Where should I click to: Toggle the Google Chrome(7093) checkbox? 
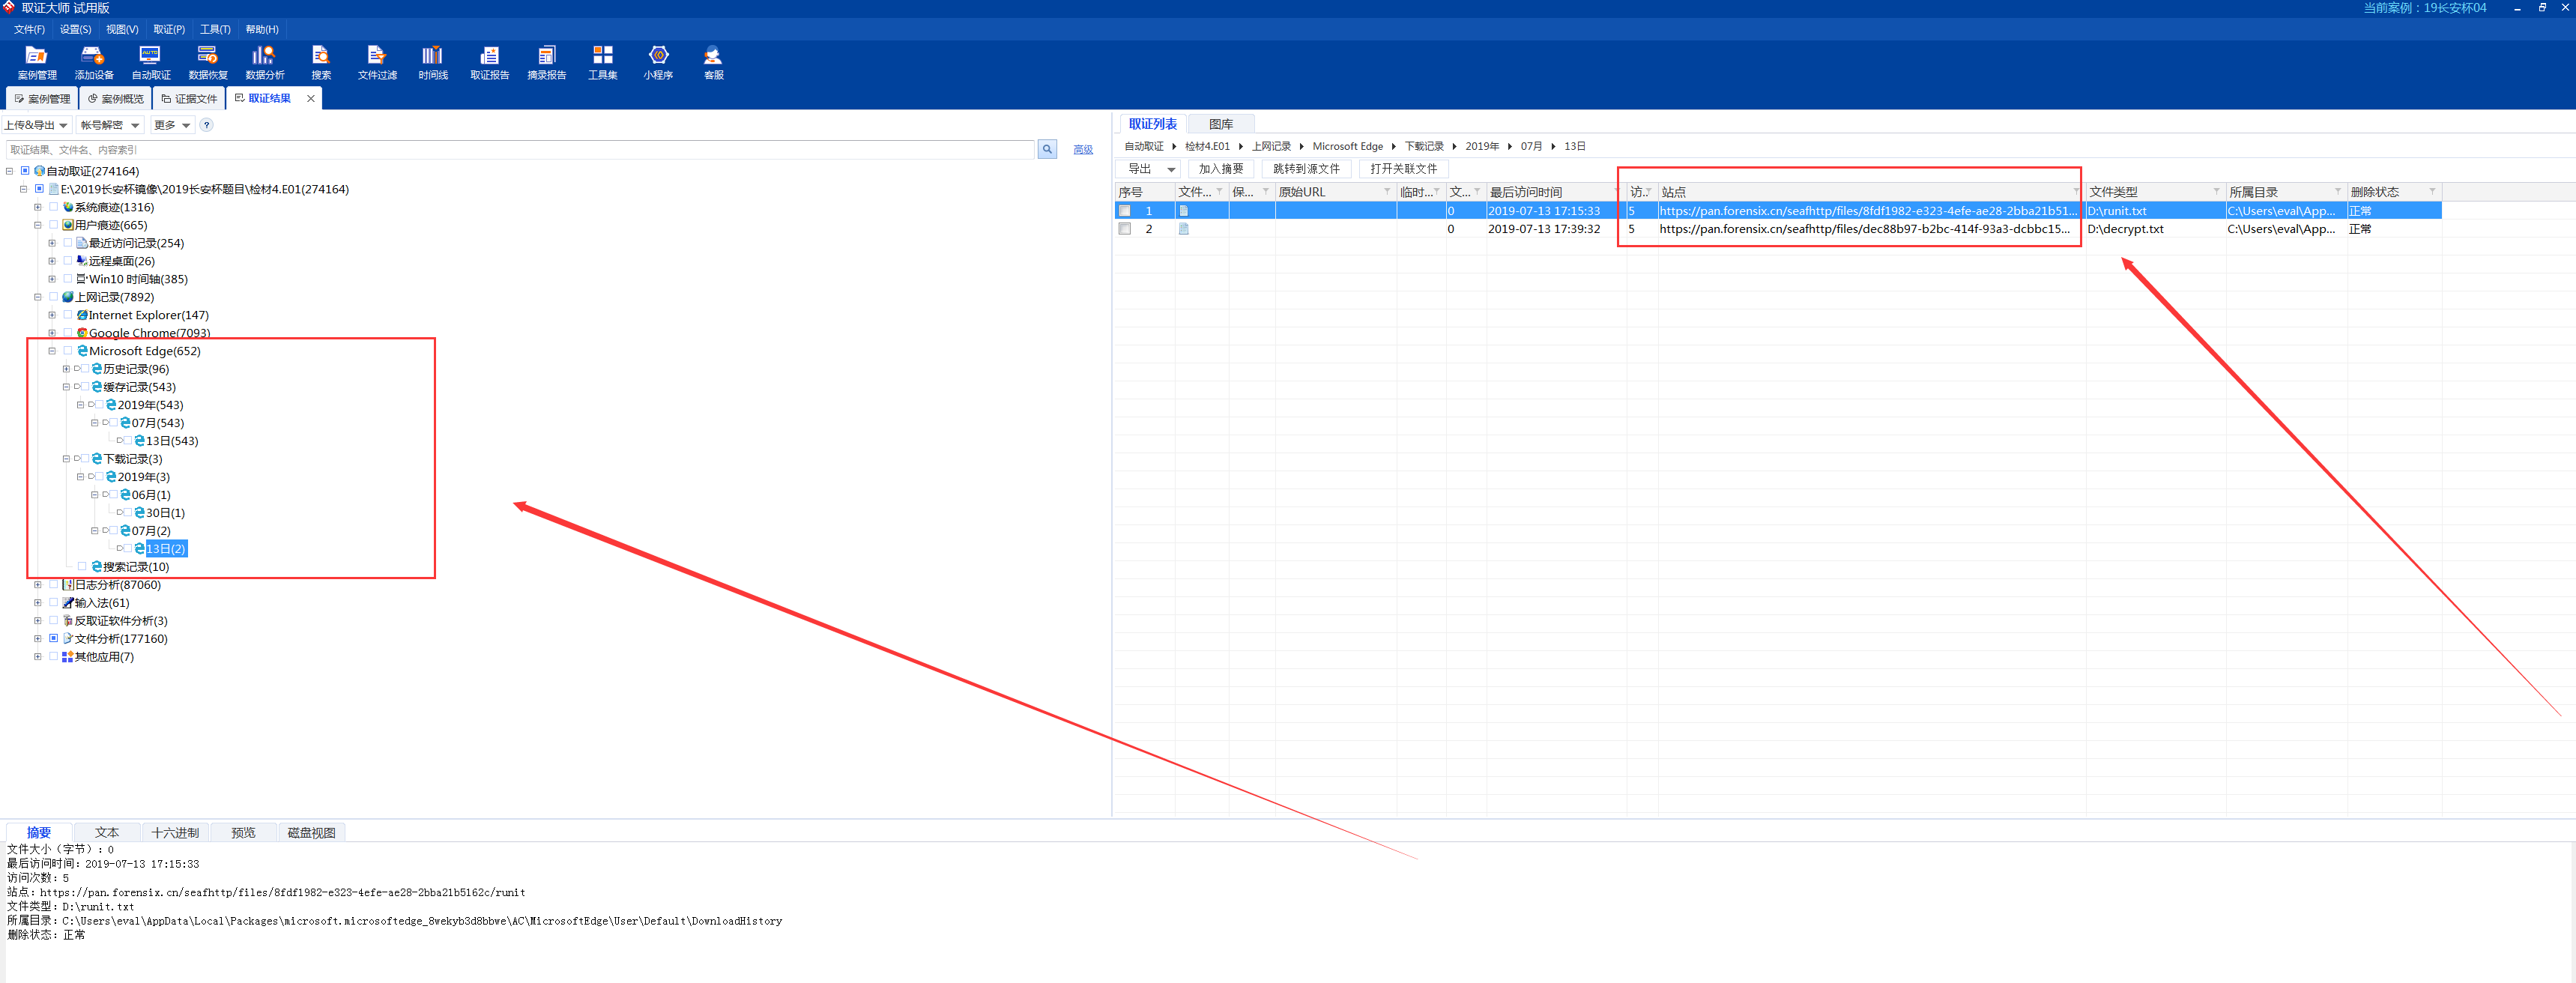coord(68,333)
